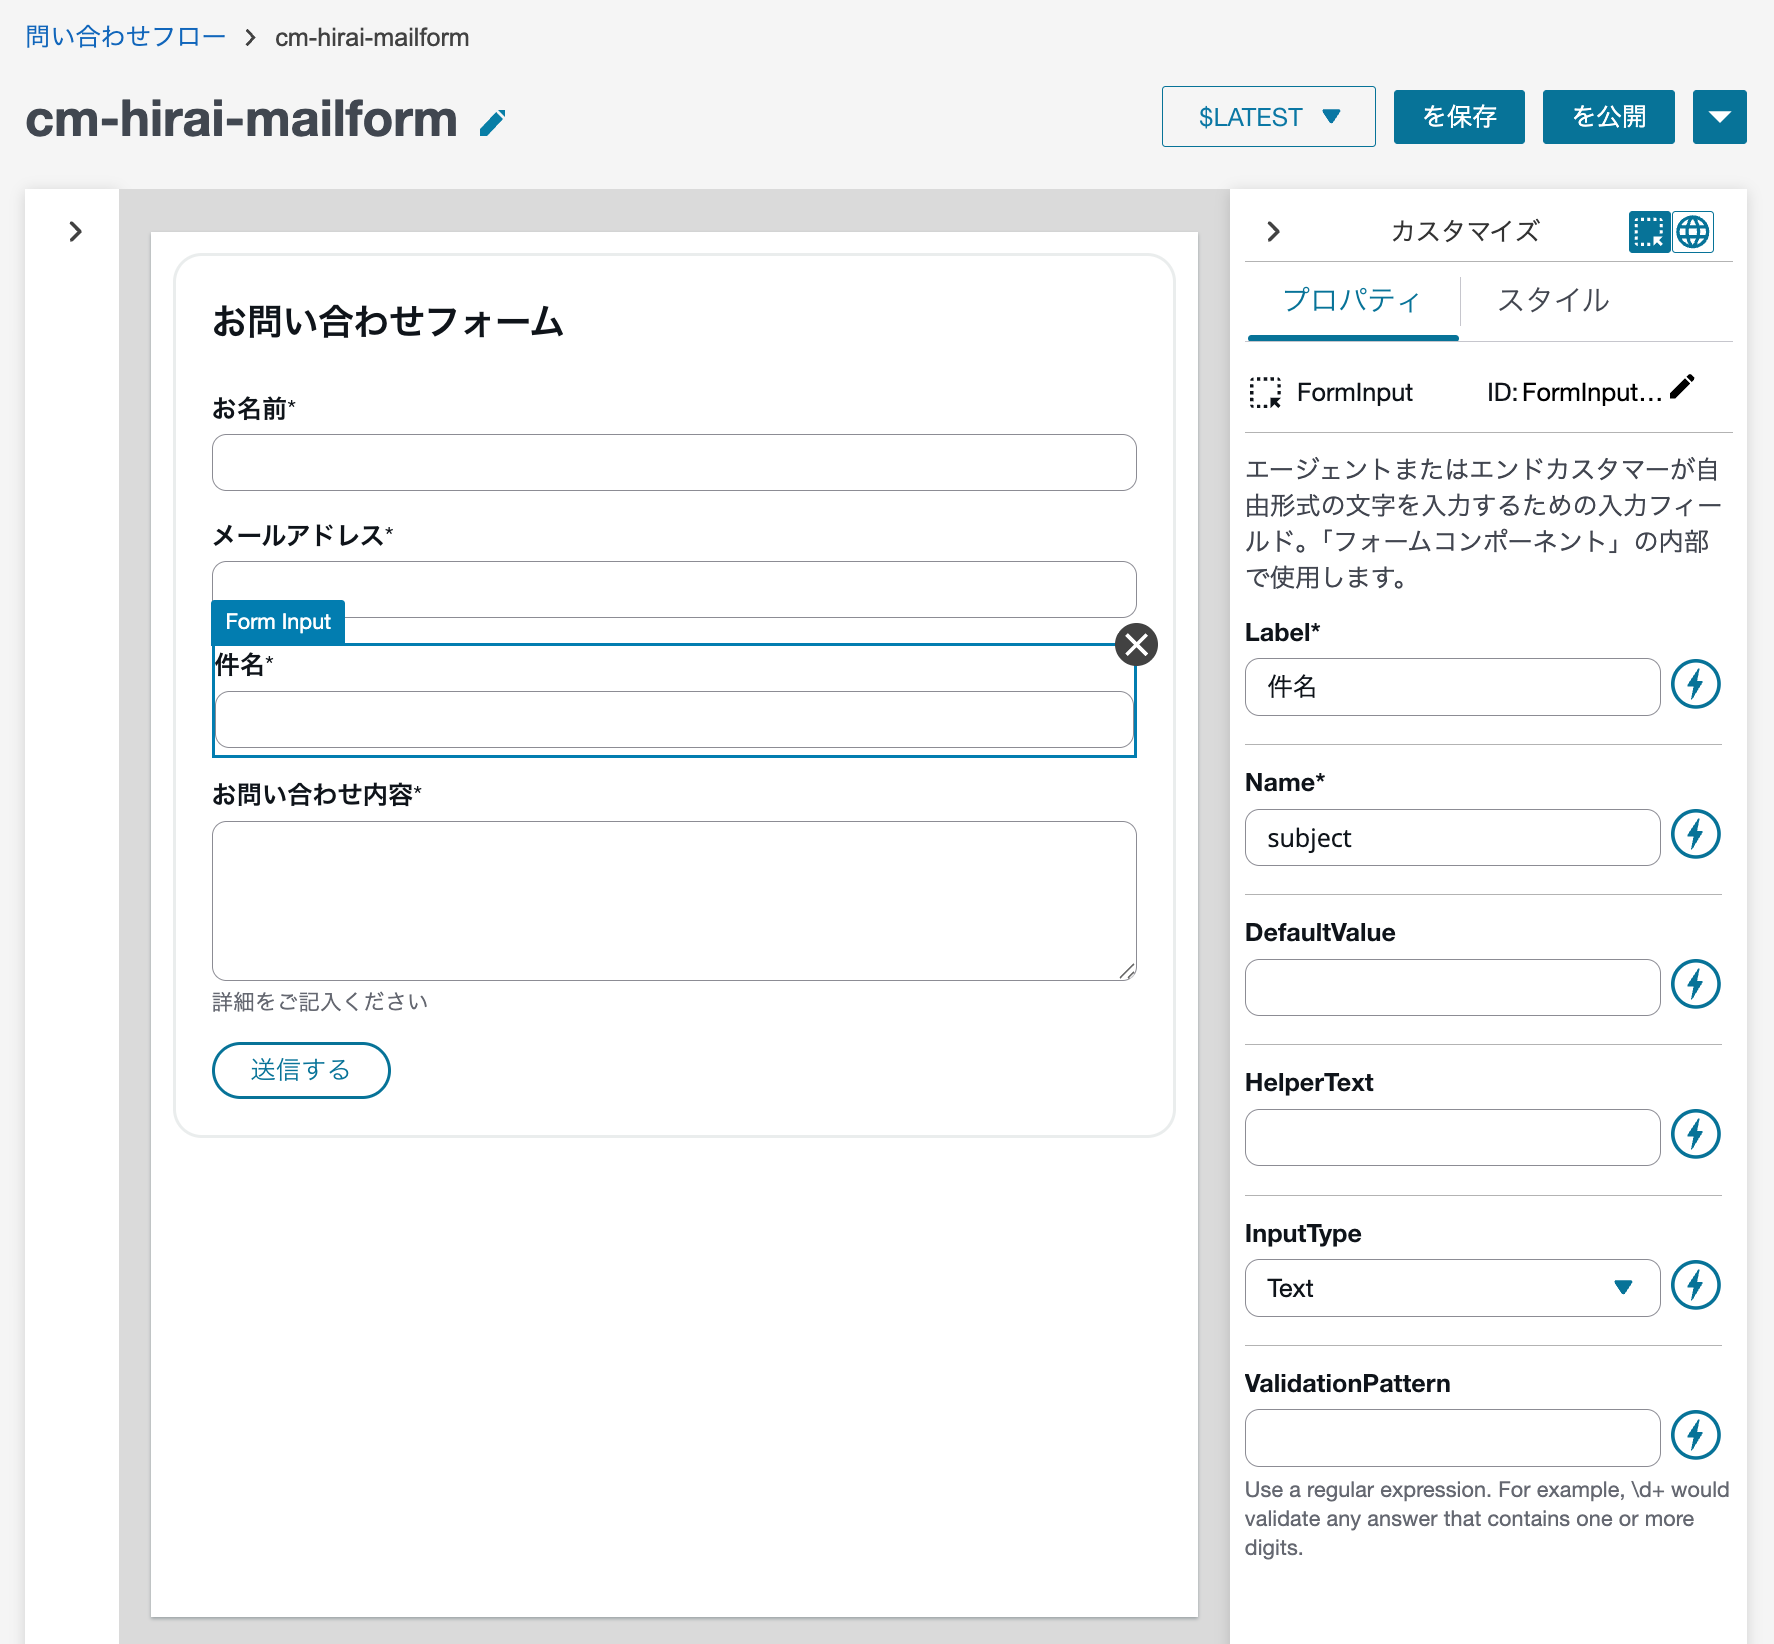Collapse the カスタマイズ panel chevron
This screenshot has height=1644, width=1774.
pyautogui.click(x=1273, y=232)
